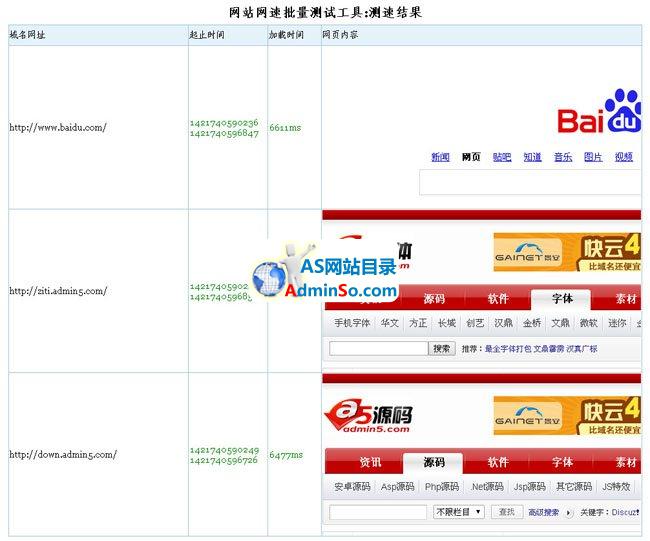Screen dimensions: 650x541
Task: Select 源码 tab in down.admin5 preview
Action: pos(434,462)
